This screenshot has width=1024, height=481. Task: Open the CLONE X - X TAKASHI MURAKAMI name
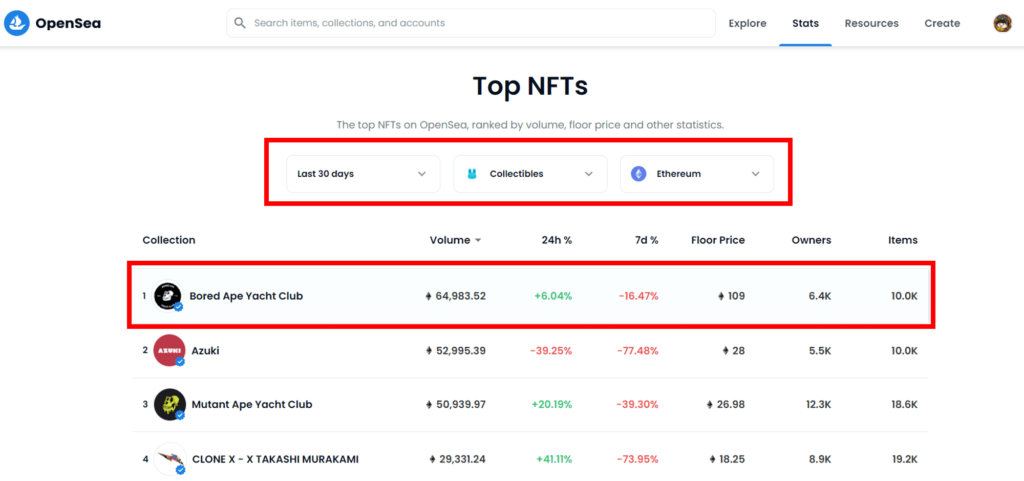click(275, 459)
